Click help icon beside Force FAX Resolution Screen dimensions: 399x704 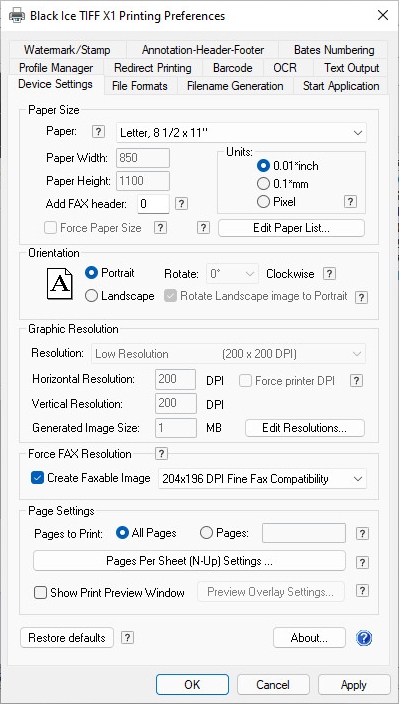[x=161, y=454]
